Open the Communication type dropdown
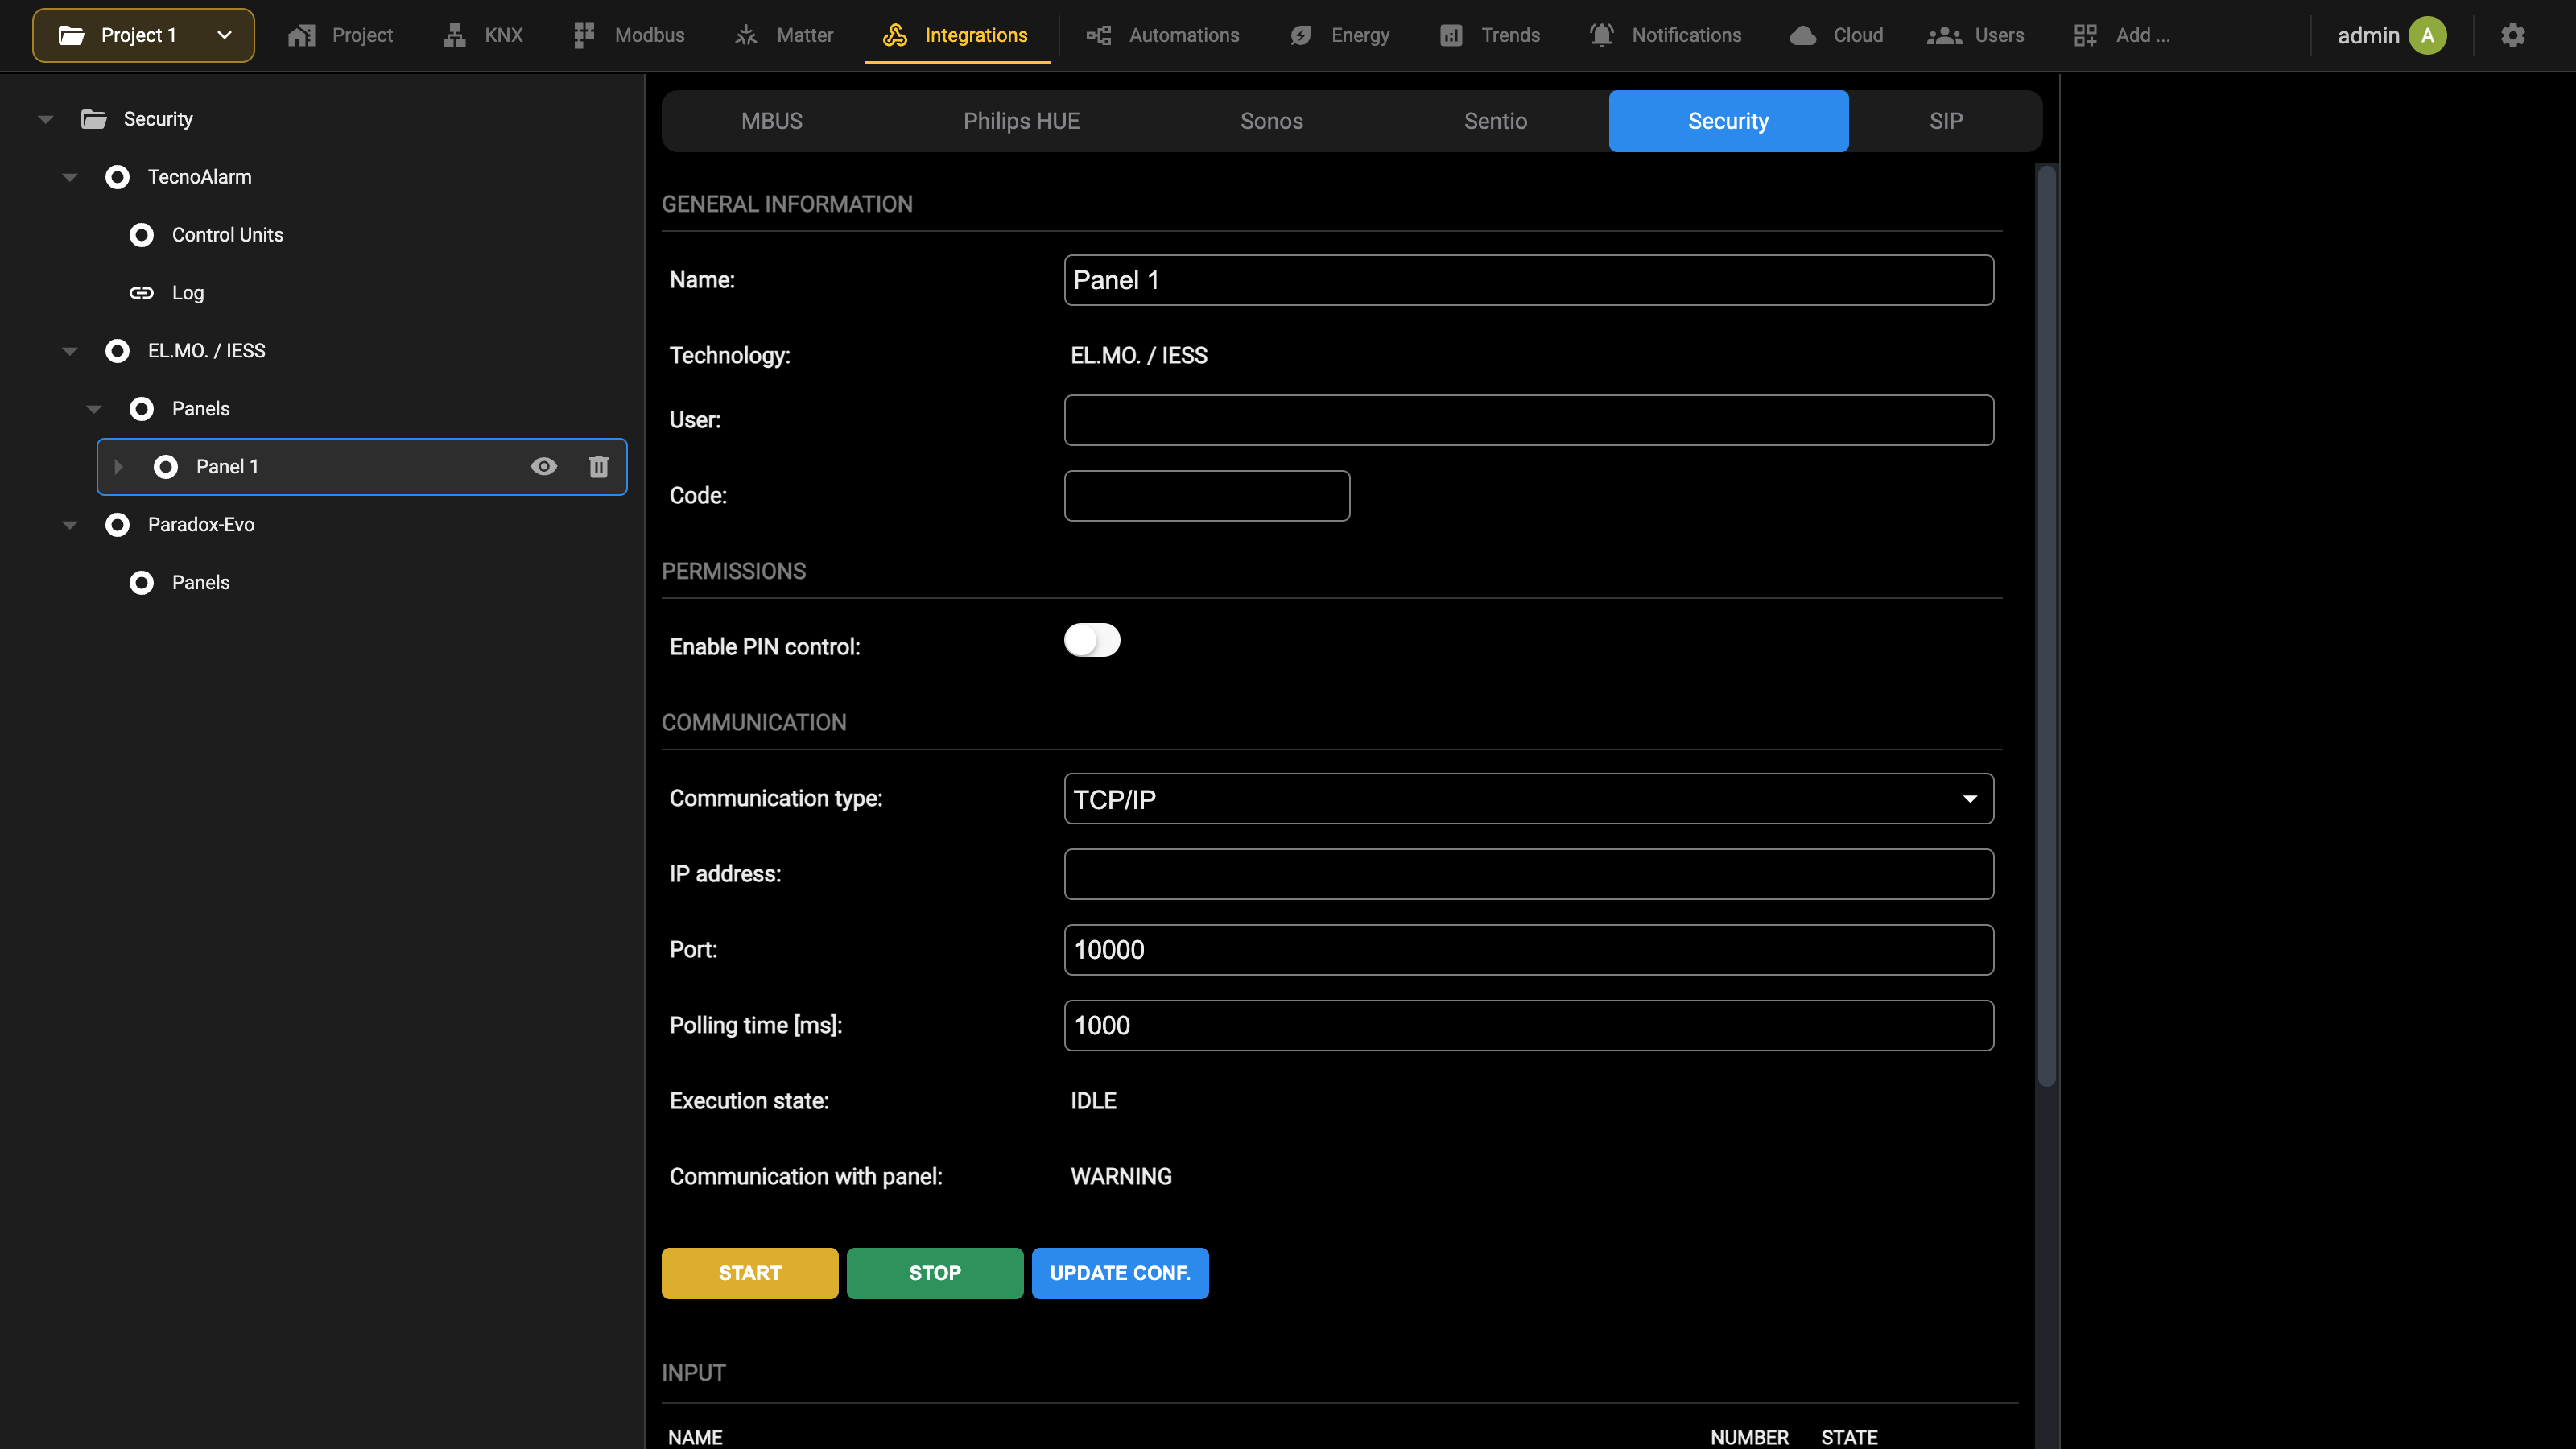 tap(1529, 799)
